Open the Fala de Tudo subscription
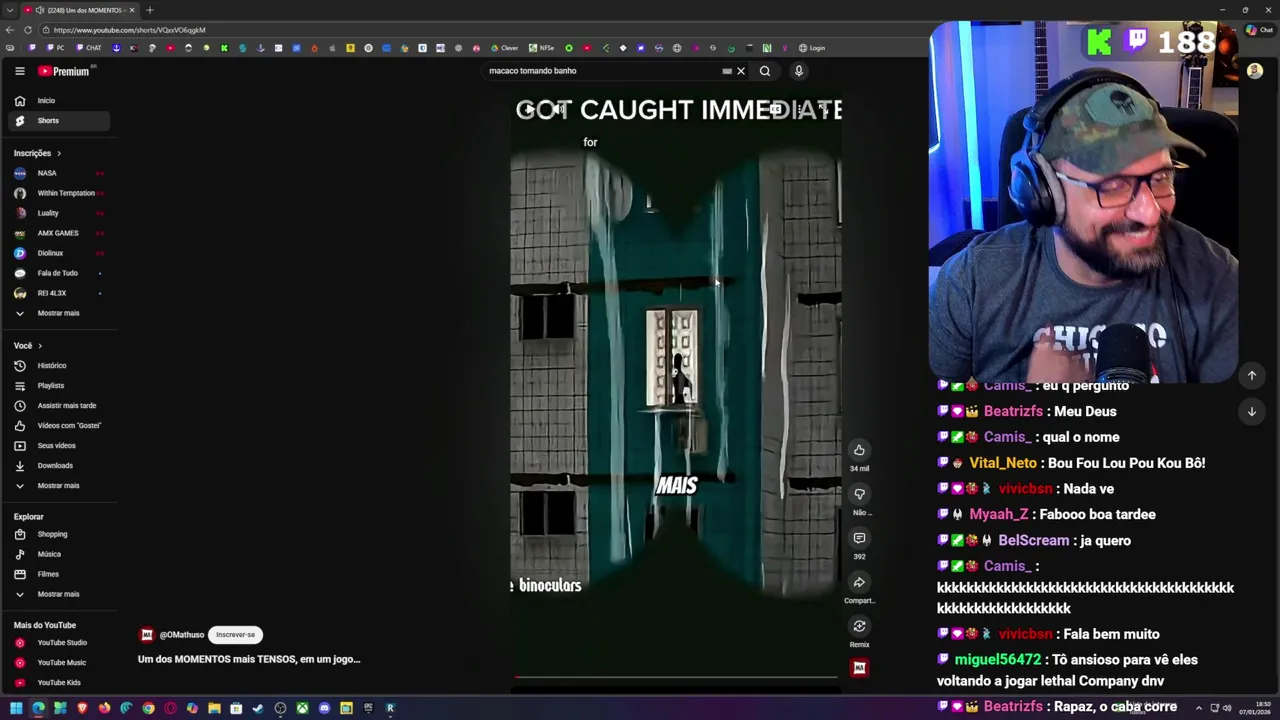Viewport: 1280px width, 720px height. coord(58,273)
